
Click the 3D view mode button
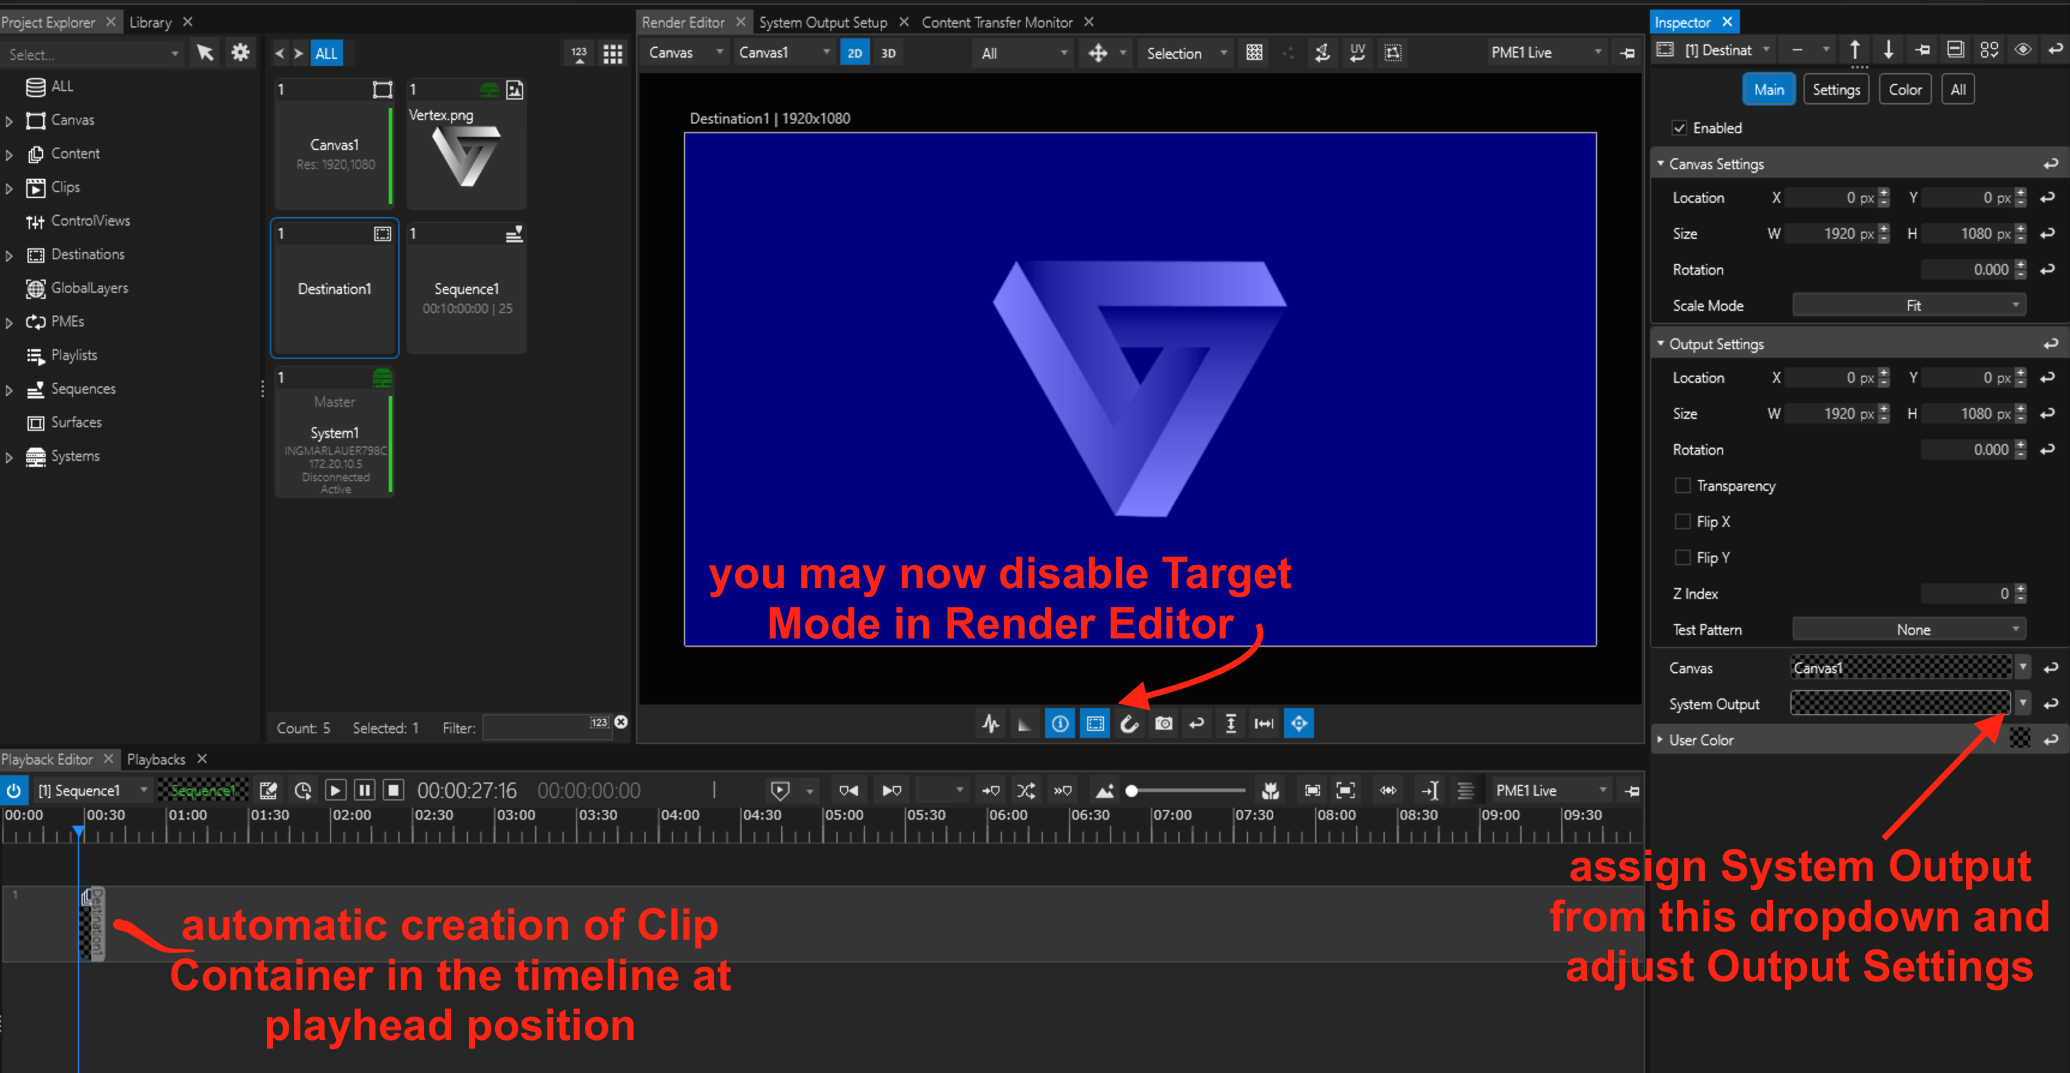click(888, 54)
